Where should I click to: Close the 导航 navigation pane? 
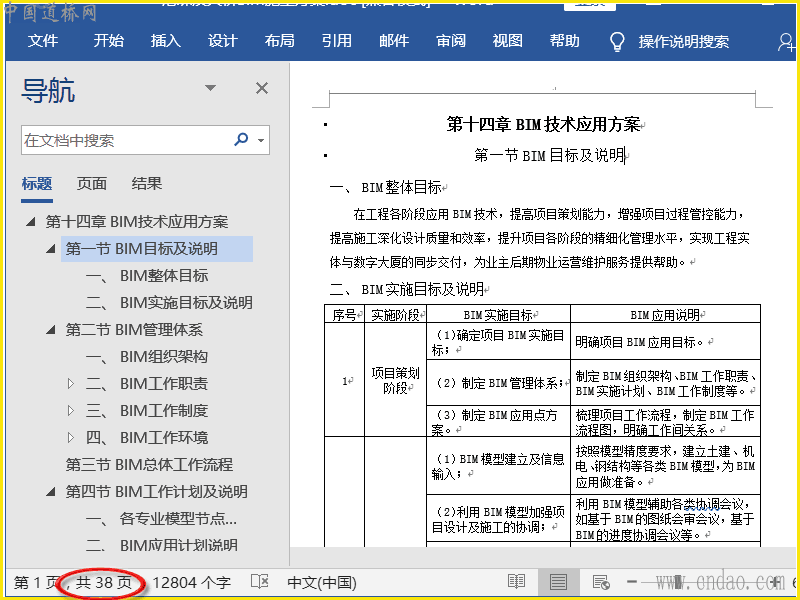coord(262,89)
